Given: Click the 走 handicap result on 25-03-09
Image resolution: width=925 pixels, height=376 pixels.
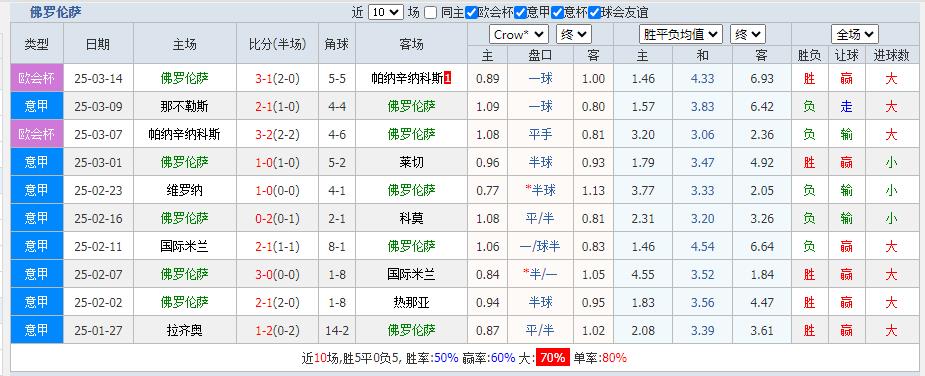Looking at the screenshot, I should click(x=847, y=106).
